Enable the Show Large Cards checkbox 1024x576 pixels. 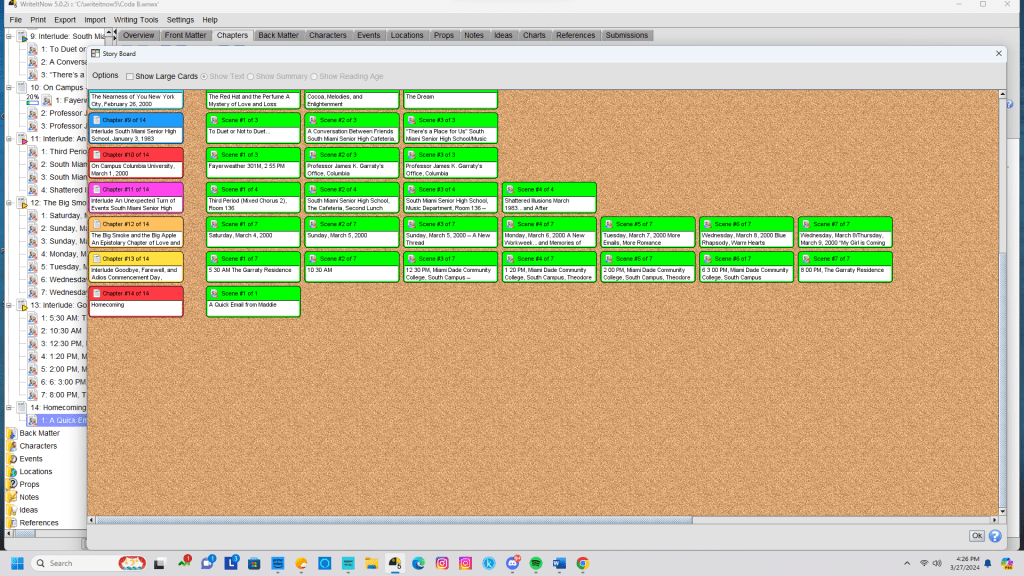(x=130, y=76)
